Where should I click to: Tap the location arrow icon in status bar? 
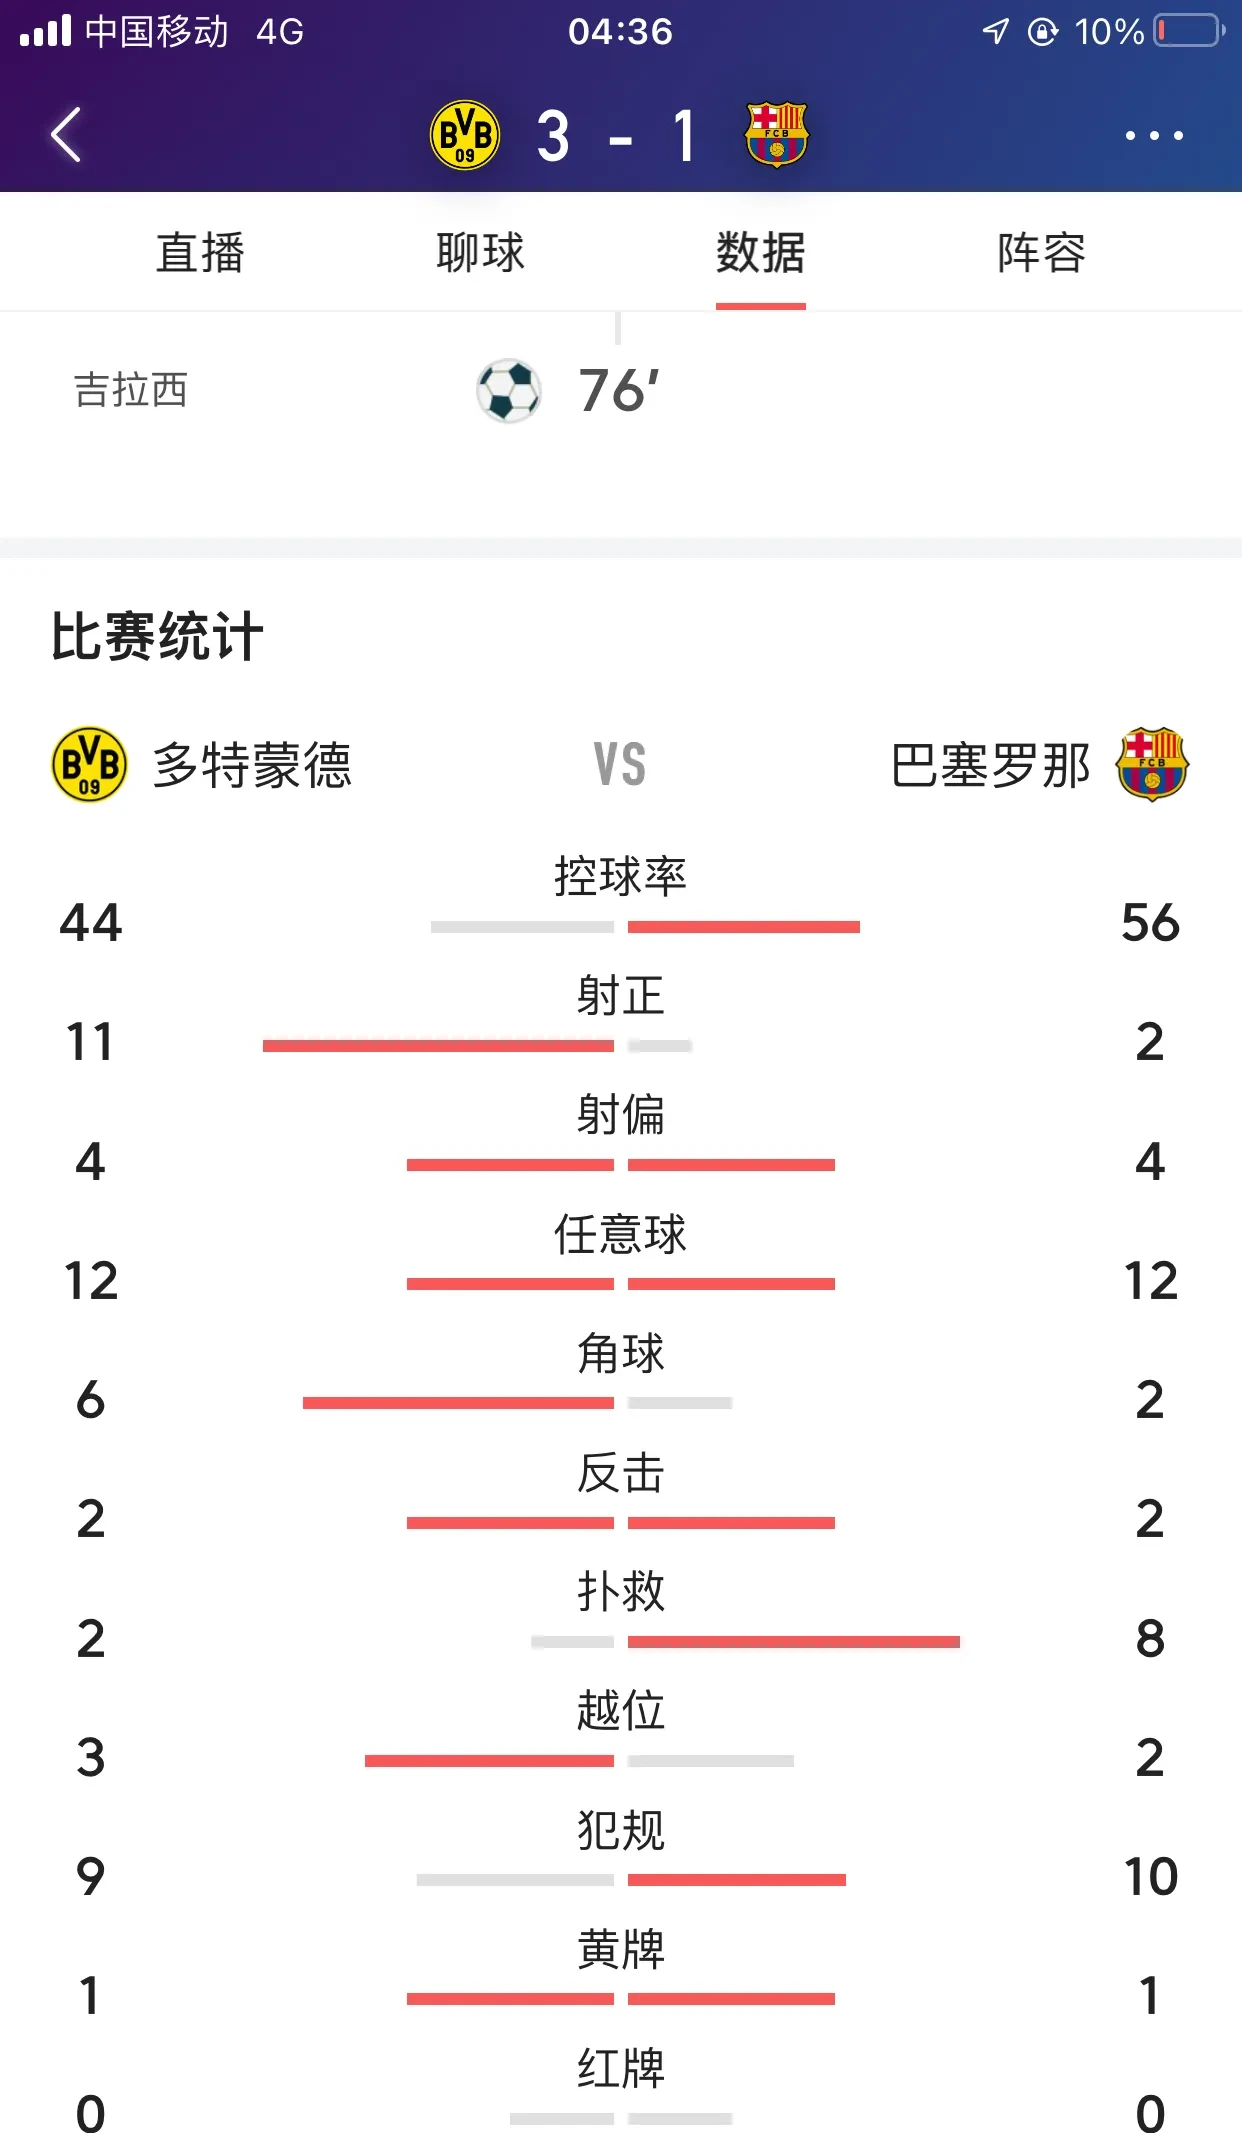pyautogui.click(x=994, y=31)
